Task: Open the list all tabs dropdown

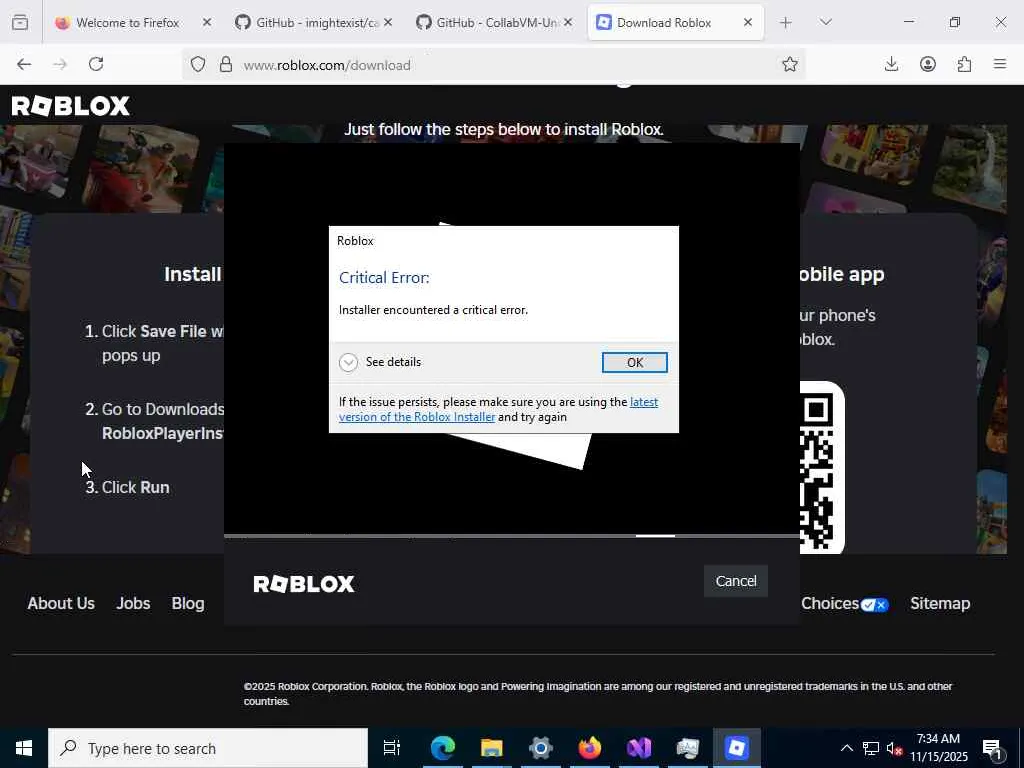Action: (825, 23)
